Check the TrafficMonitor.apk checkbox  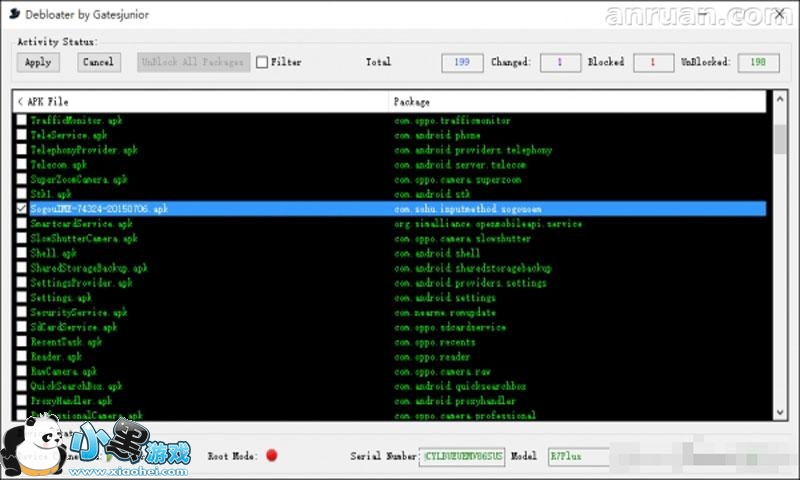pyautogui.click(x=22, y=121)
